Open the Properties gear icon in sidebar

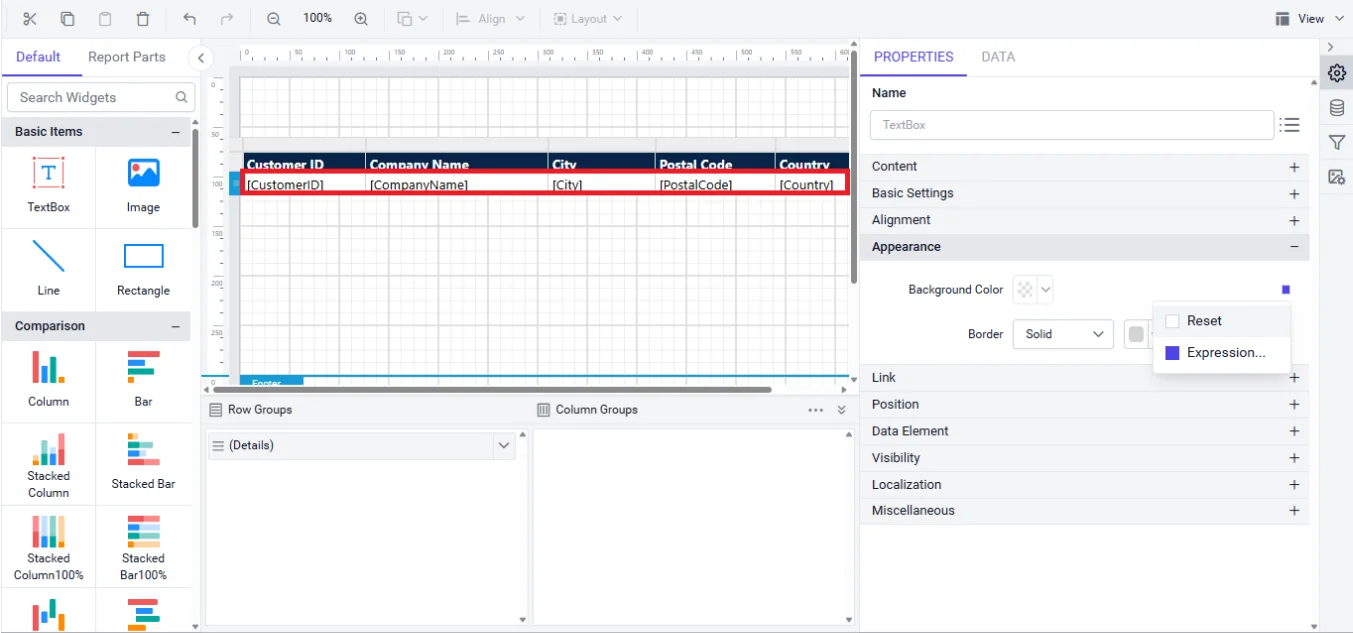click(x=1336, y=73)
